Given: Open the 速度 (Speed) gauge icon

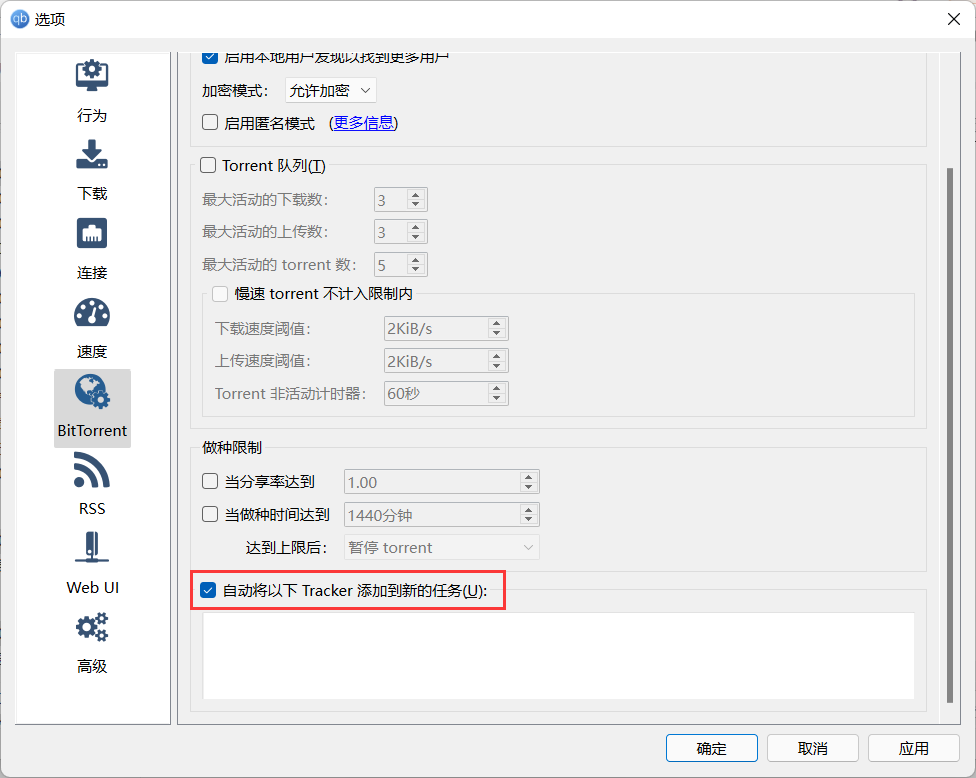Looking at the screenshot, I should [x=92, y=312].
